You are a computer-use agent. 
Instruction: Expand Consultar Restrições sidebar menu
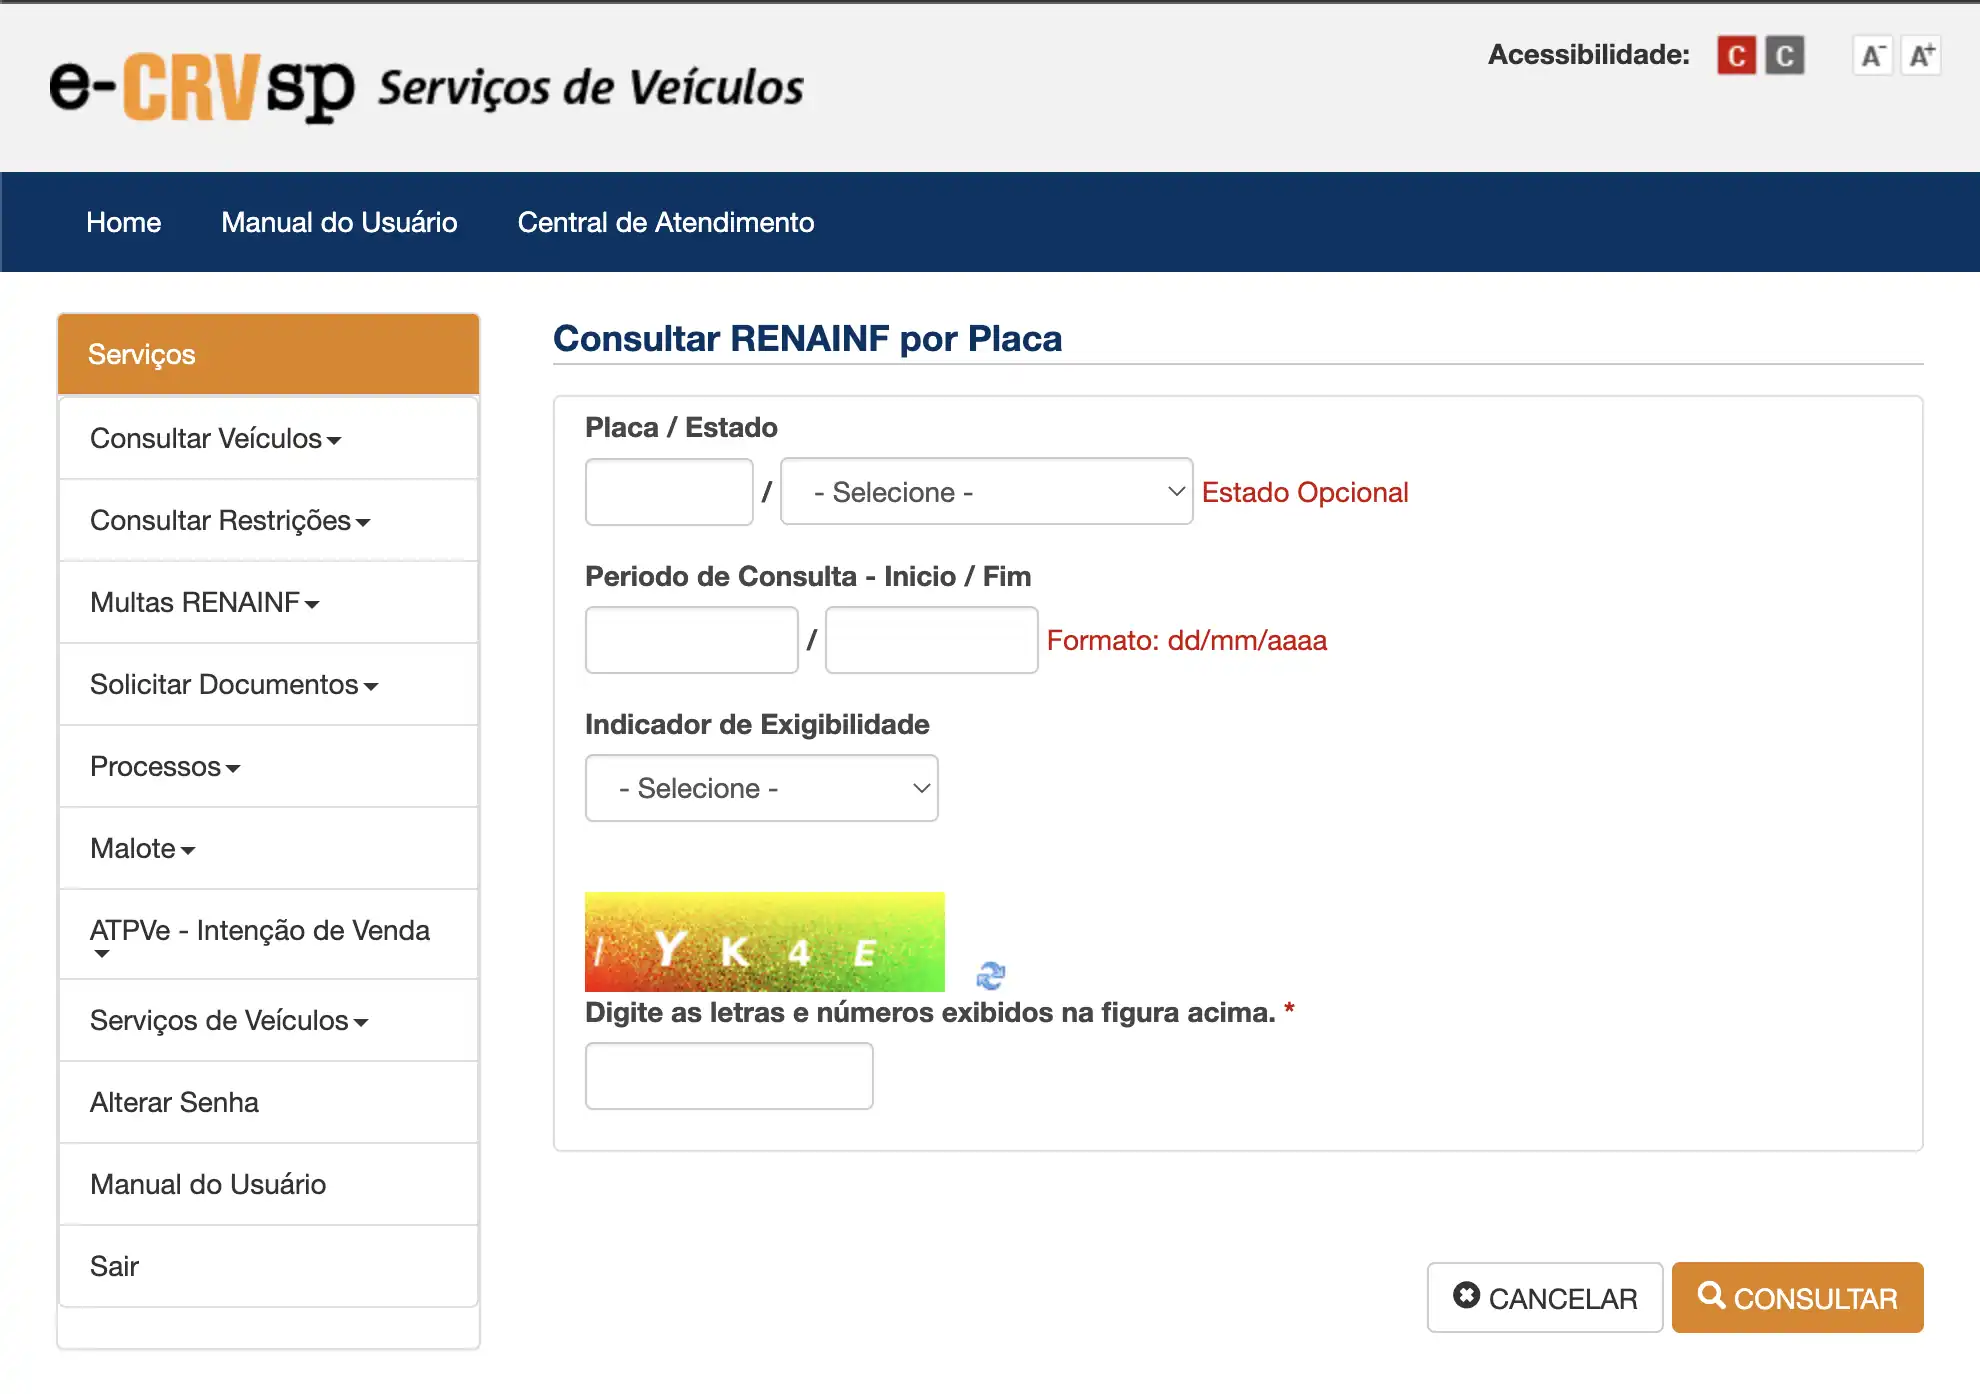point(229,521)
